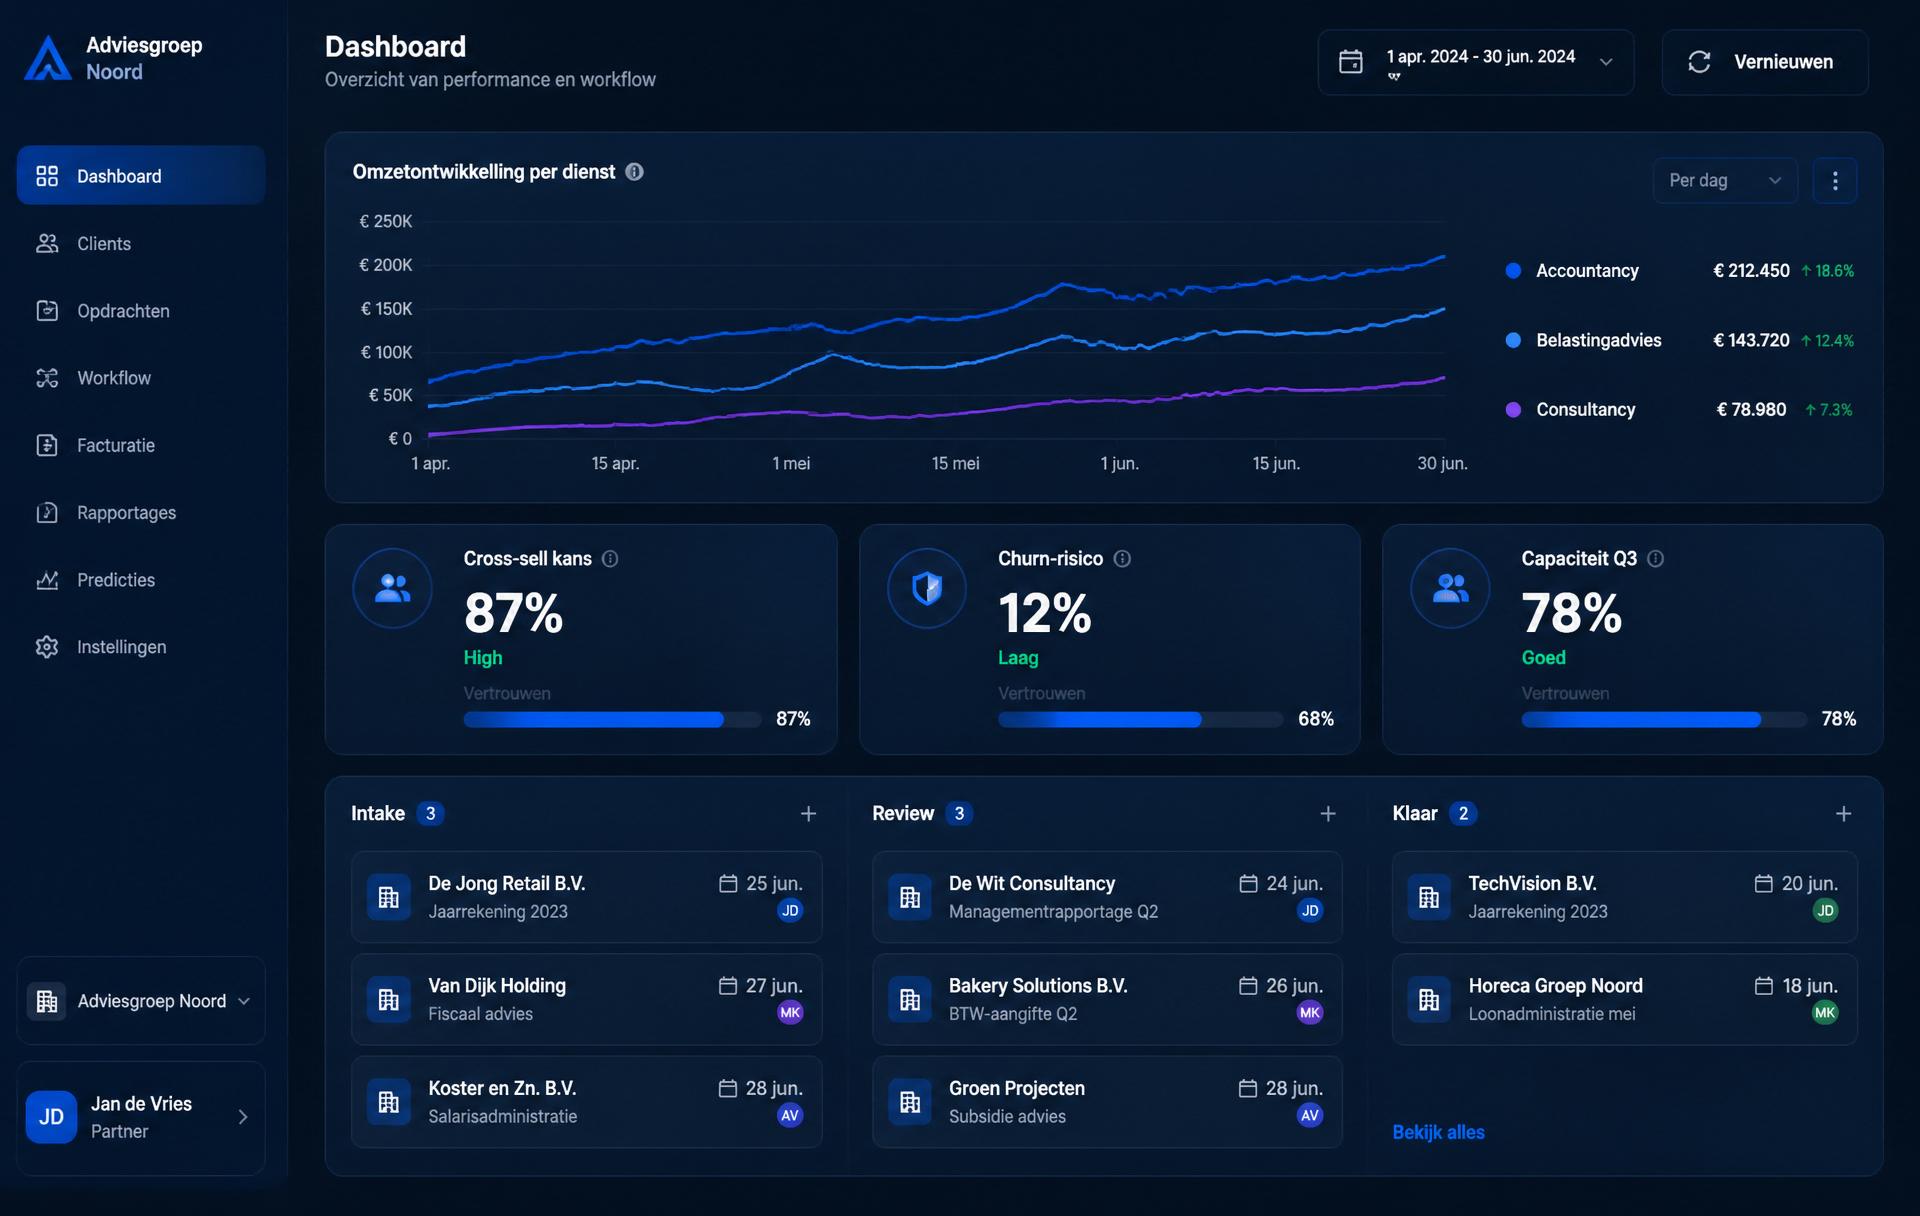Click the calendar icon in date range picker
The image size is (1920, 1216).
click(1351, 62)
